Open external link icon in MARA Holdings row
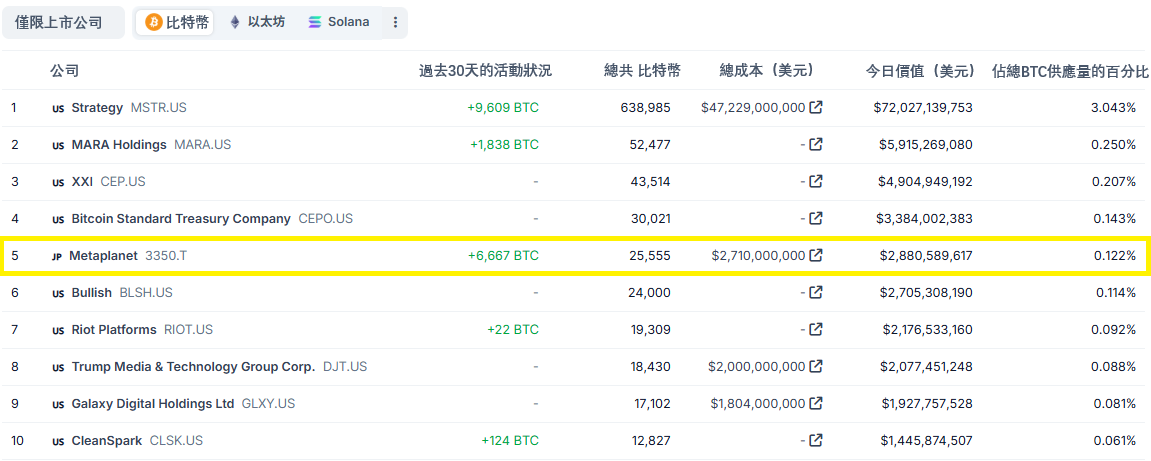The image size is (1151, 461). 816,145
